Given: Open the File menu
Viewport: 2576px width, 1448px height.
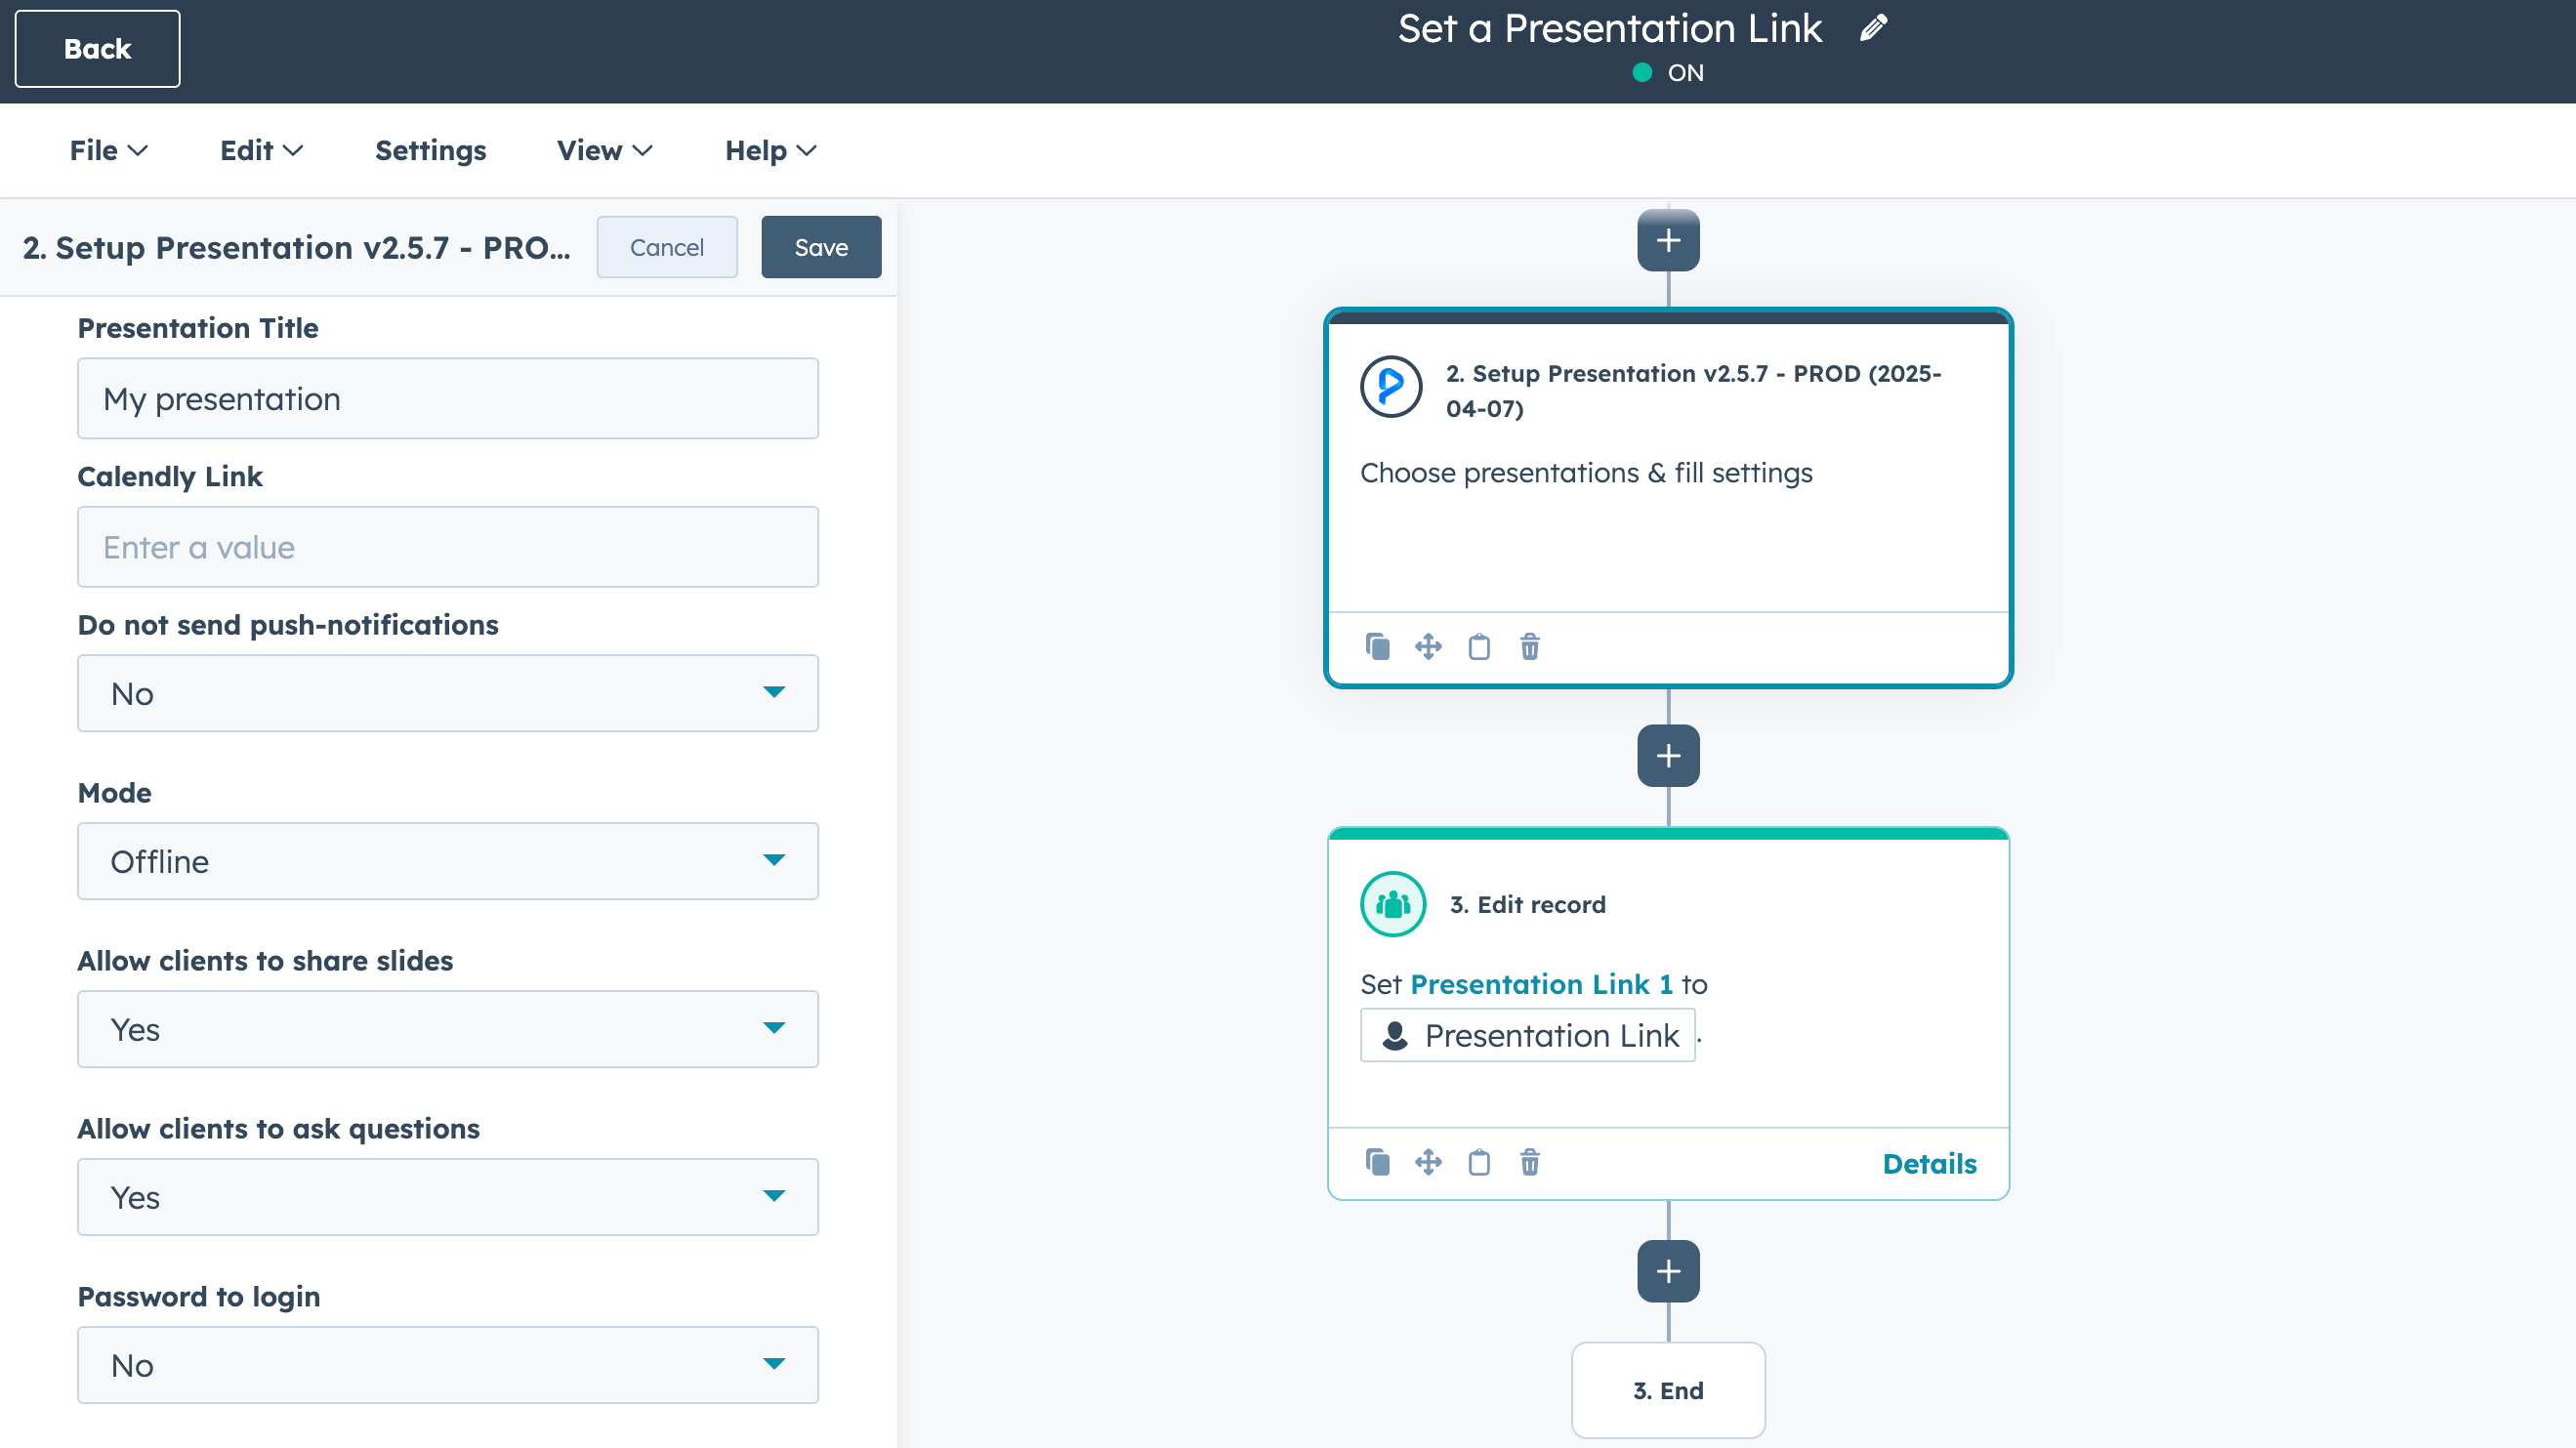Looking at the screenshot, I should point(108,150).
